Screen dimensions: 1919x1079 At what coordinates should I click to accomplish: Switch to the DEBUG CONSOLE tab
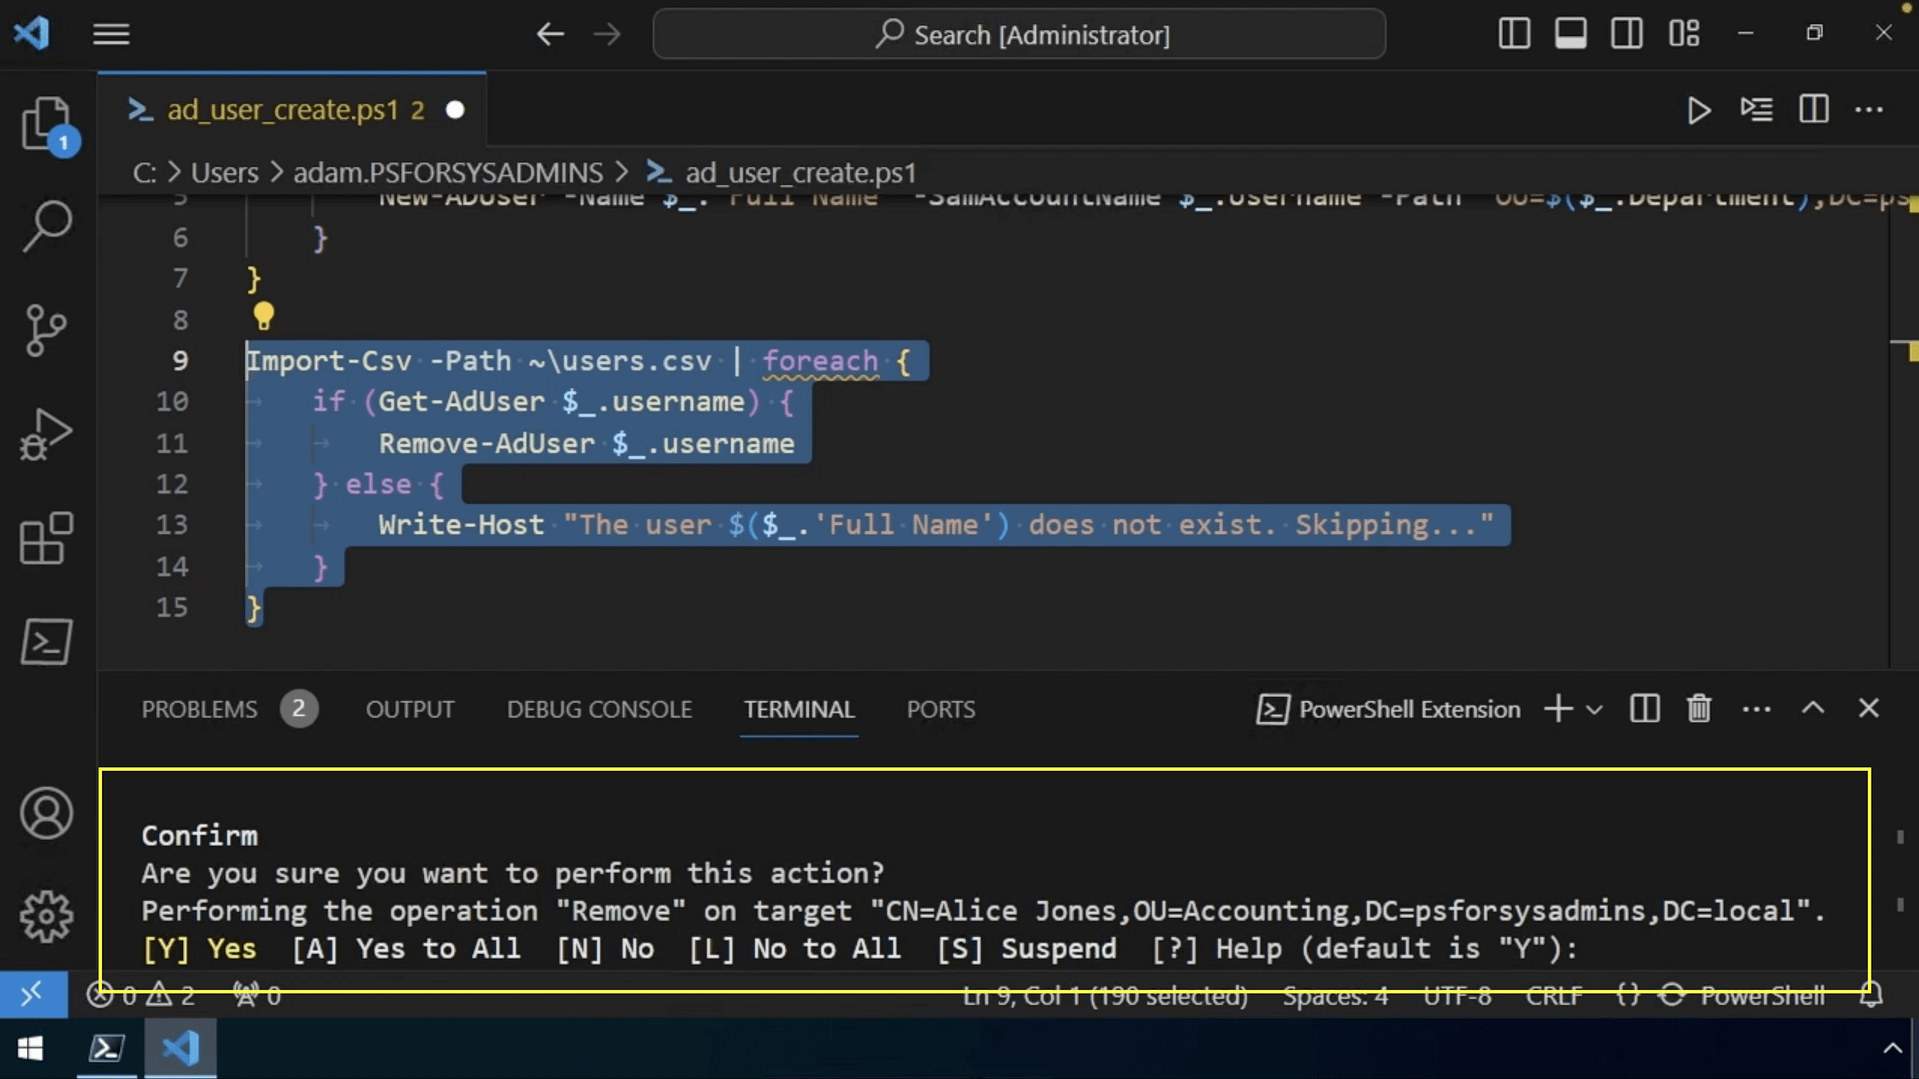[599, 709]
